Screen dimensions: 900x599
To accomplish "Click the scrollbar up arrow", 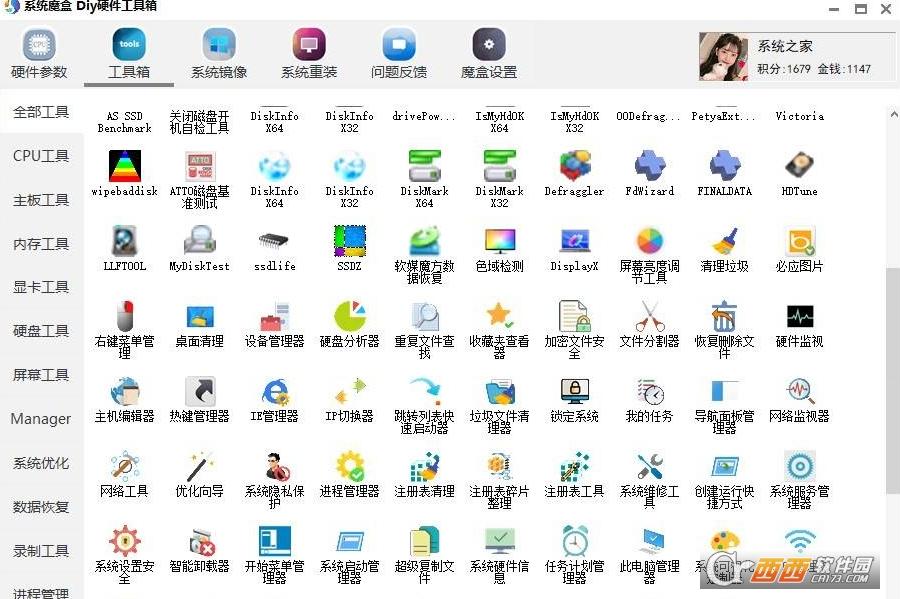I will [894, 115].
